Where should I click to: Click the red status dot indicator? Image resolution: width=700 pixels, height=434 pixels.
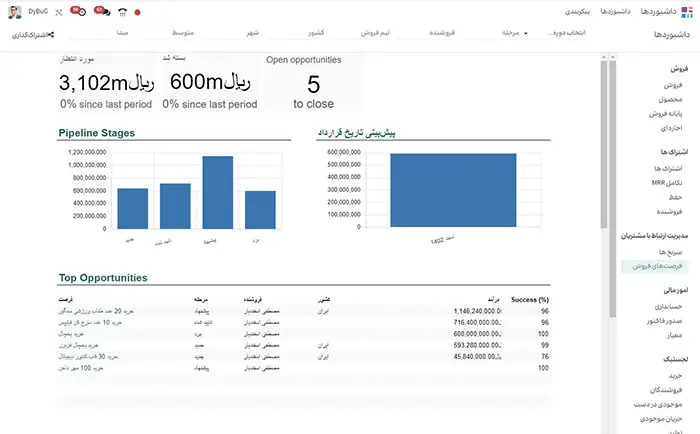138,13
